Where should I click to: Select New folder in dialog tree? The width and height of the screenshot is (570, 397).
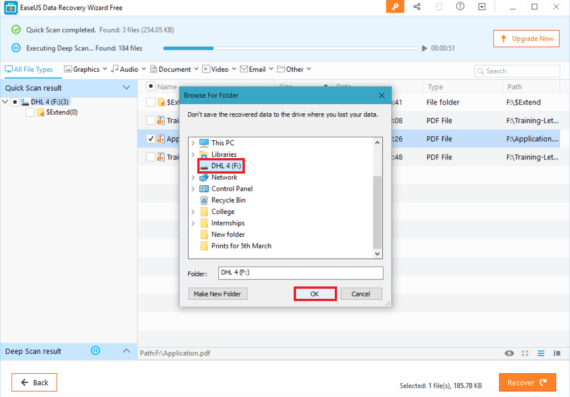228,234
